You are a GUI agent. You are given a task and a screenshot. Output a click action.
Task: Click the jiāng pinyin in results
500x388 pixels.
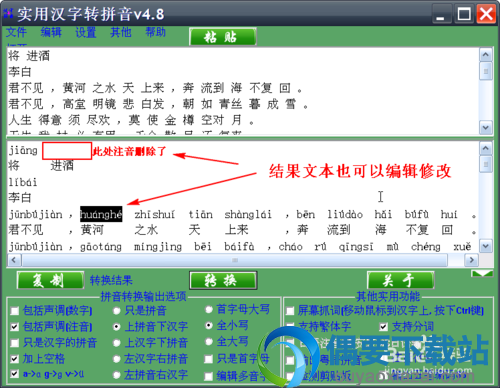click(23, 150)
